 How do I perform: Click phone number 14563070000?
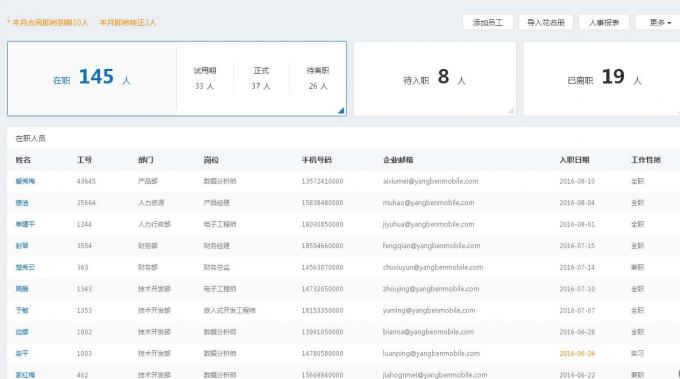point(322,267)
